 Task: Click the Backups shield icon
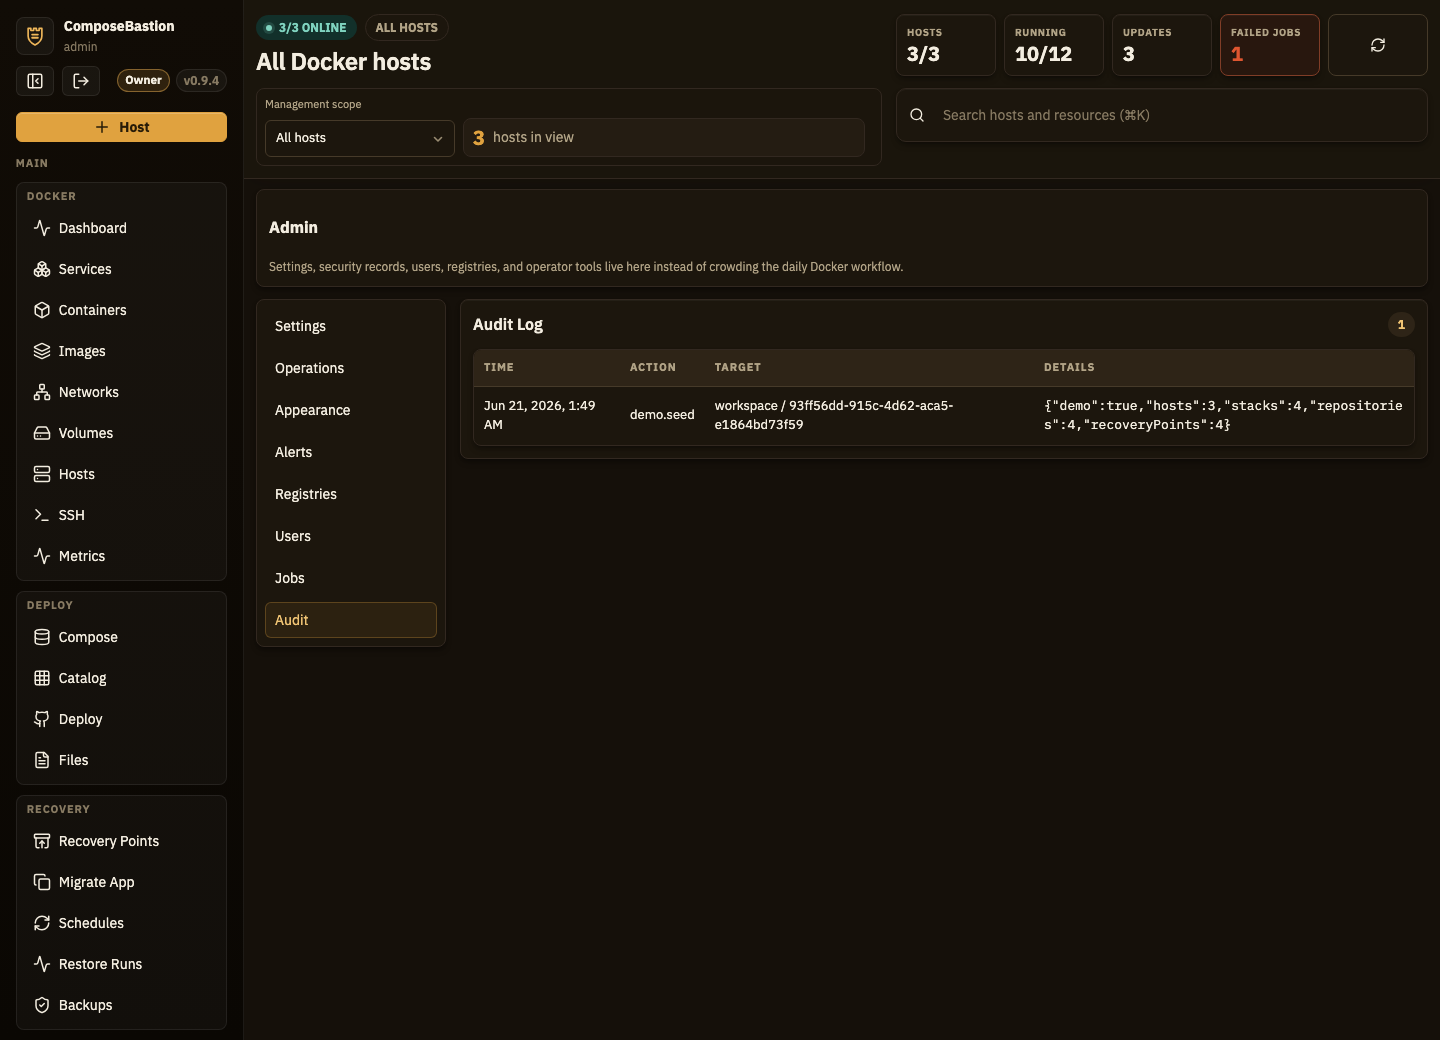[x=42, y=1005]
